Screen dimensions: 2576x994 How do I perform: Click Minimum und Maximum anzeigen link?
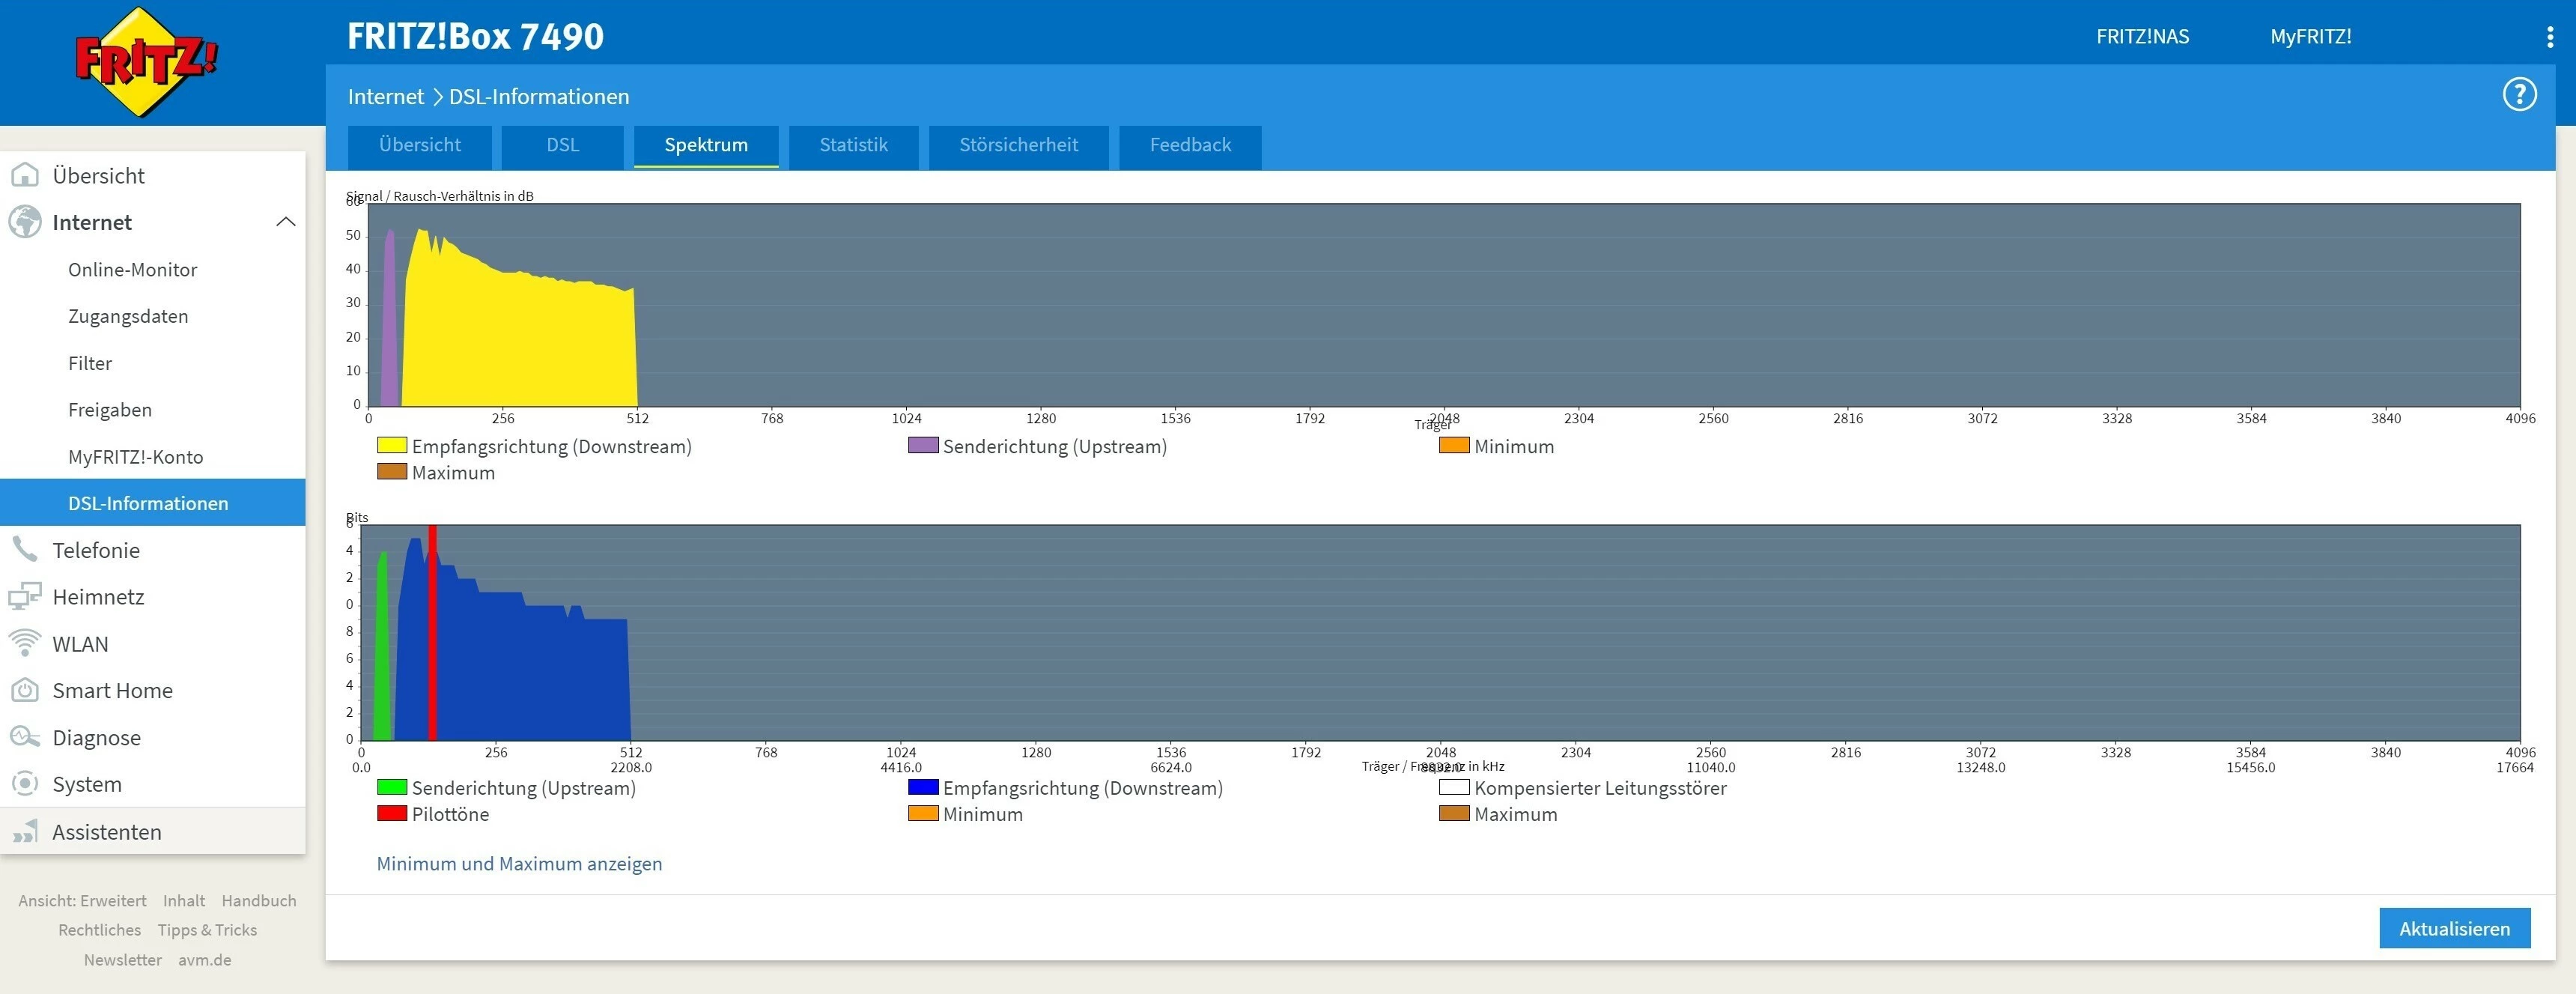519,864
